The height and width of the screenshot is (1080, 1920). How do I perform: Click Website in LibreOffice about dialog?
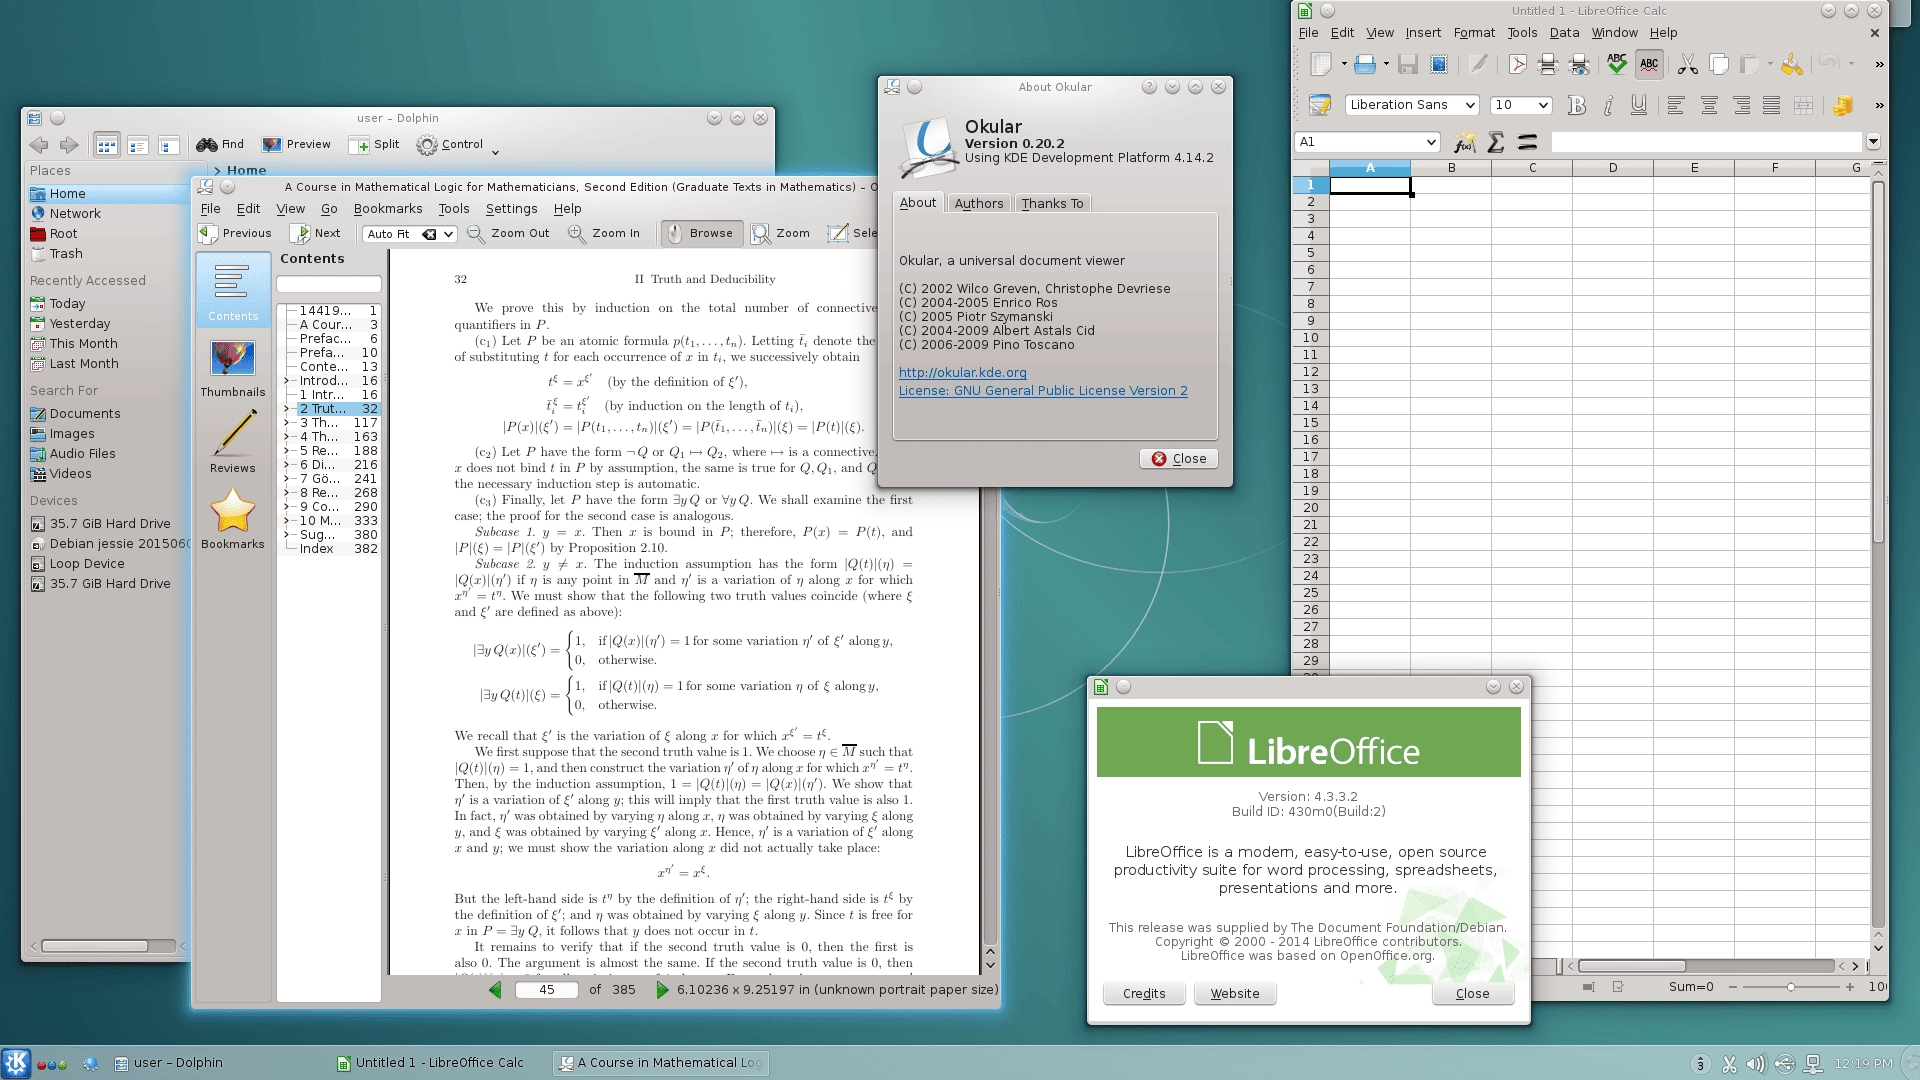[x=1235, y=994]
